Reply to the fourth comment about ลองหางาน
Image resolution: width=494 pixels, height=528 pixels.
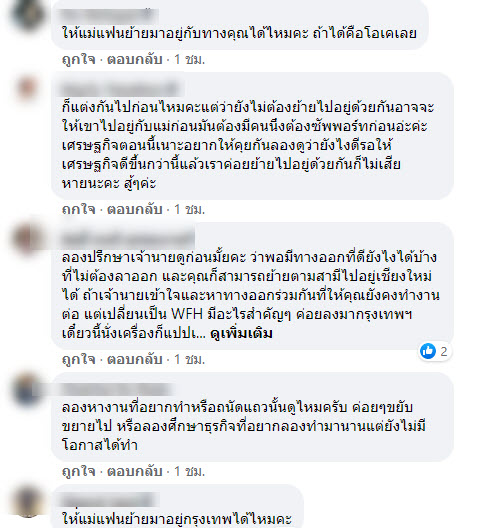(x=135, y=471)
